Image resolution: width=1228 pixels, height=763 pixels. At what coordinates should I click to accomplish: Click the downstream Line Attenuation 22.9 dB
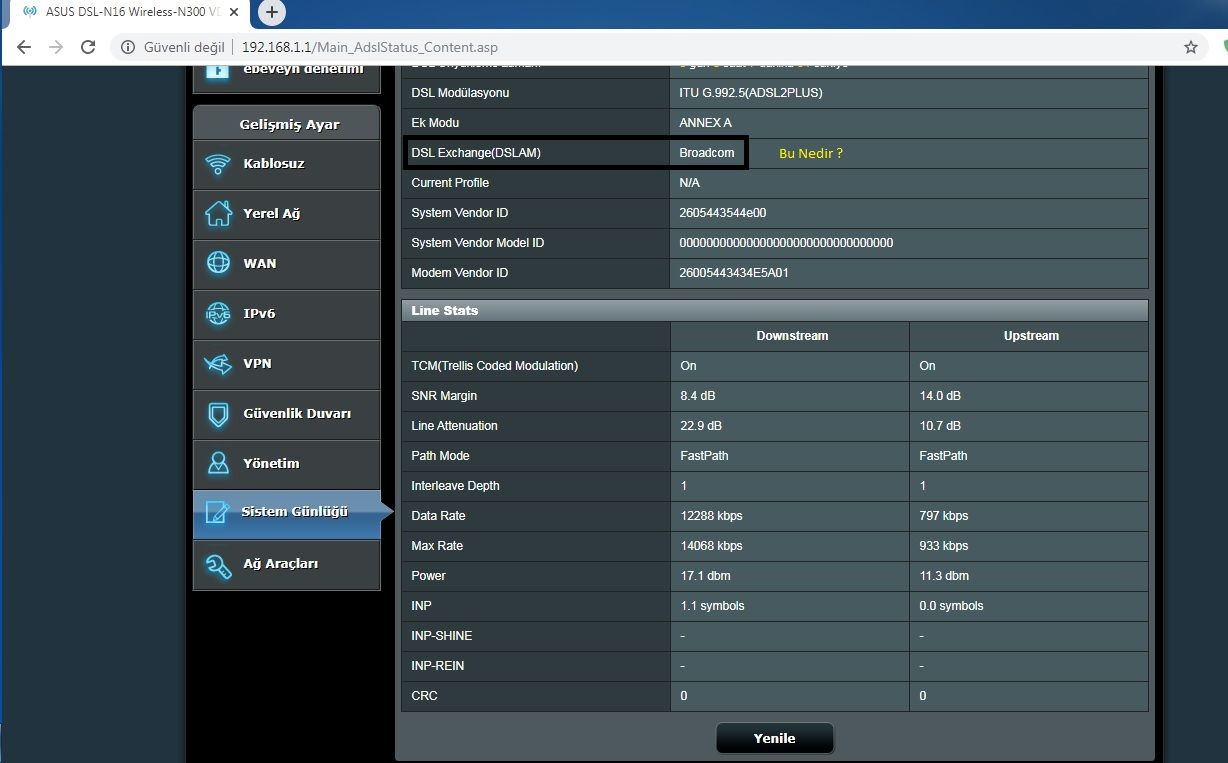point(701,426)
